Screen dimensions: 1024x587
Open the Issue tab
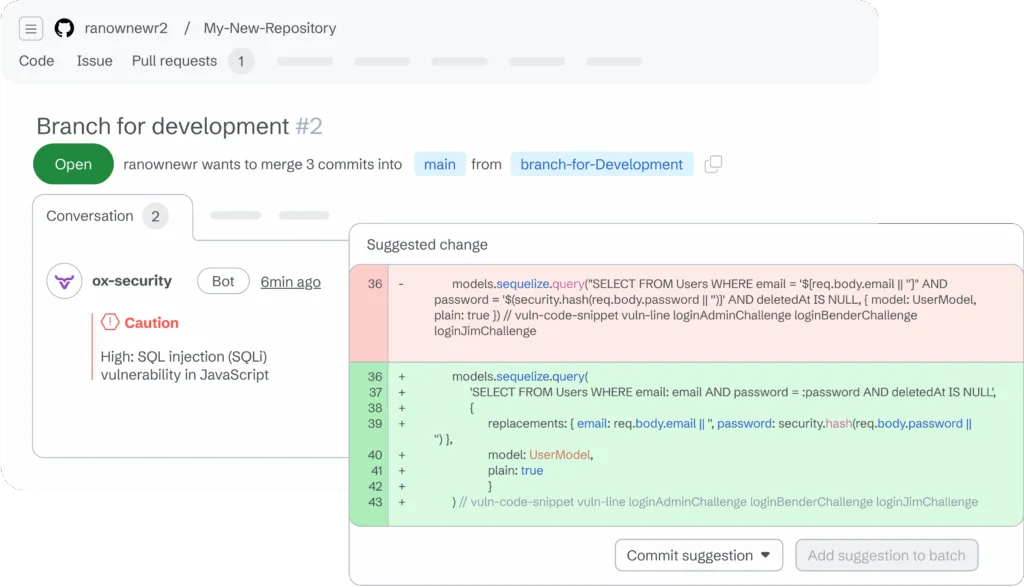tap(95, 61)
